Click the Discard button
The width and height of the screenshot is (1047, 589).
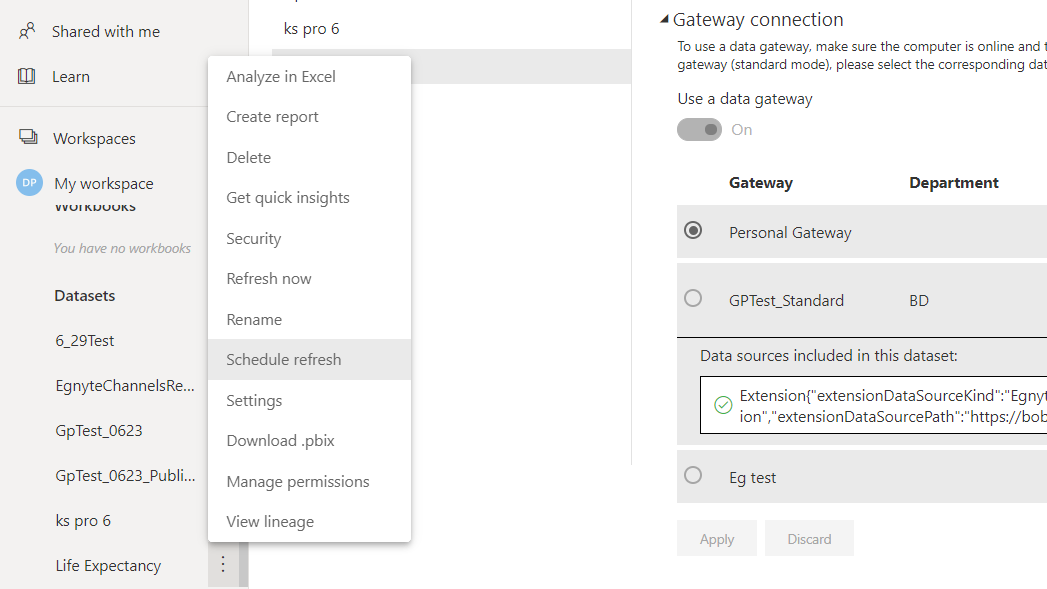click(809, 538)
